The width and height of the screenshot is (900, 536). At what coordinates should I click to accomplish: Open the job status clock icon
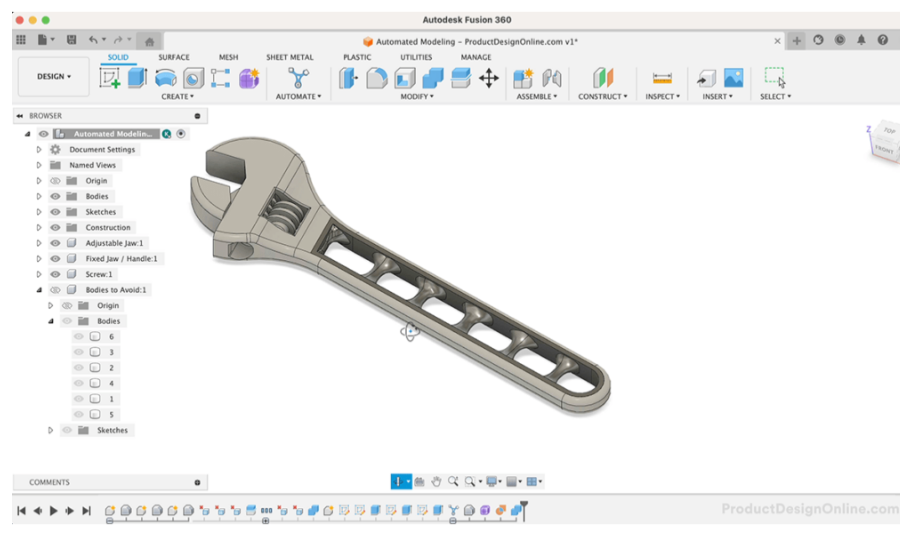coord(840,40)
